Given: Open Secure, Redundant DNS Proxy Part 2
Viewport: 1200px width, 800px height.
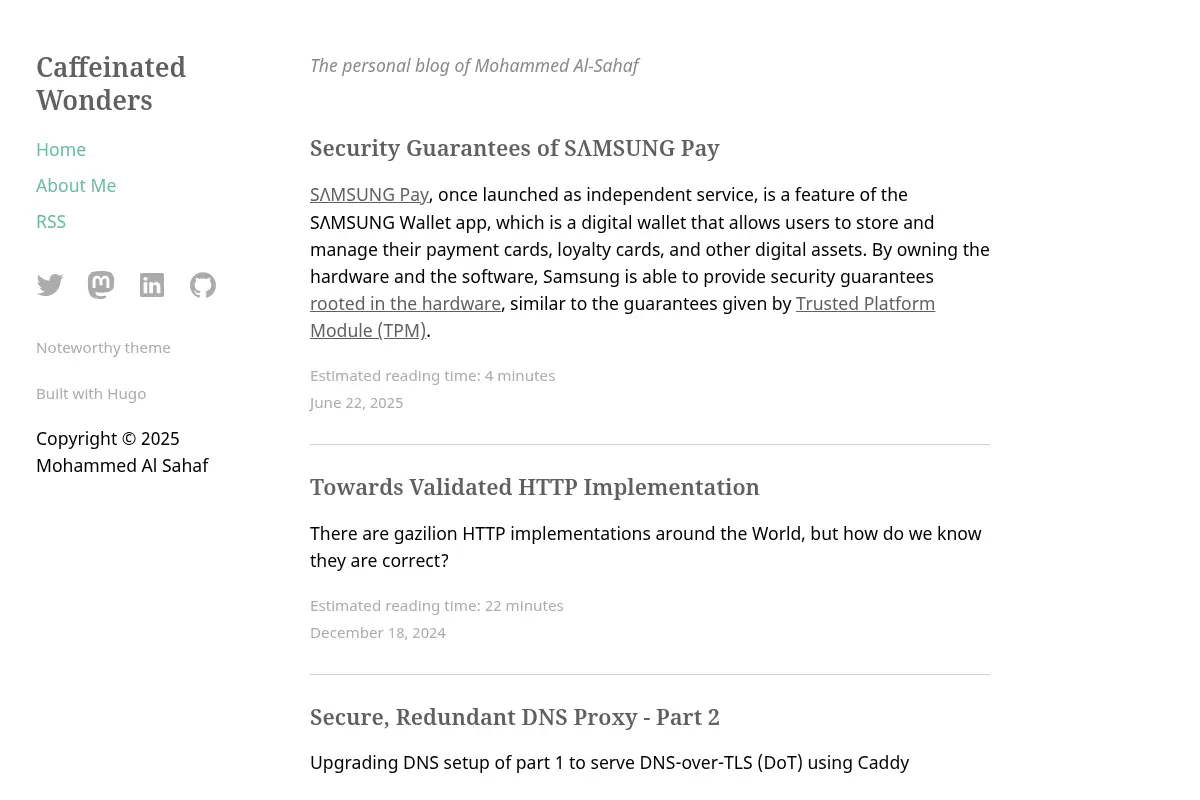Looking at the screenshot, I should (515, 717).
